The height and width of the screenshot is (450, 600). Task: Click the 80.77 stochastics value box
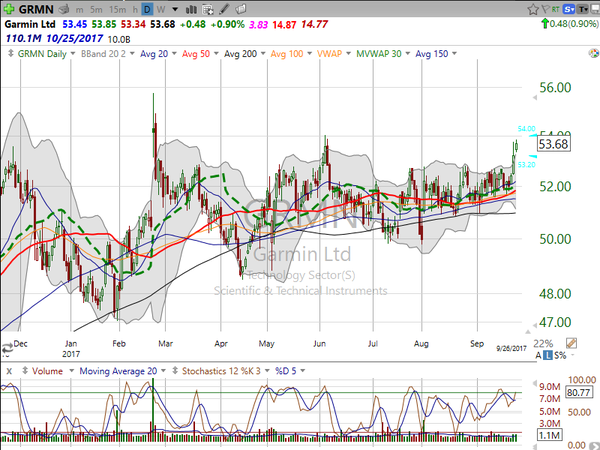pyautogui.click(x=579, y=392)
